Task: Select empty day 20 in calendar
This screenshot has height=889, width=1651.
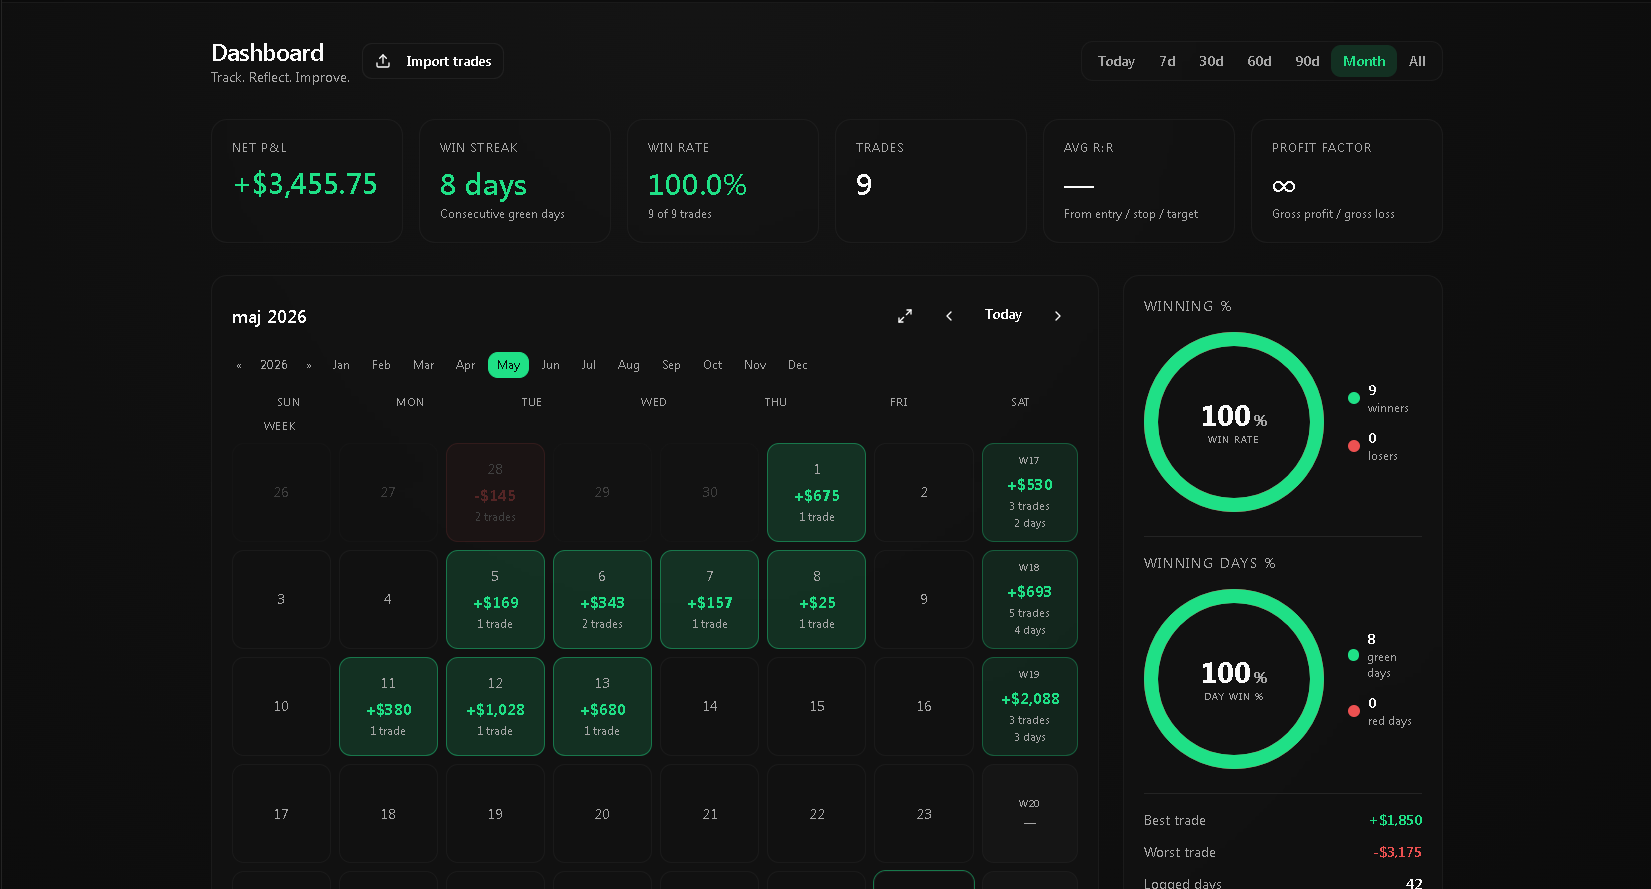Action: point(602,813)
